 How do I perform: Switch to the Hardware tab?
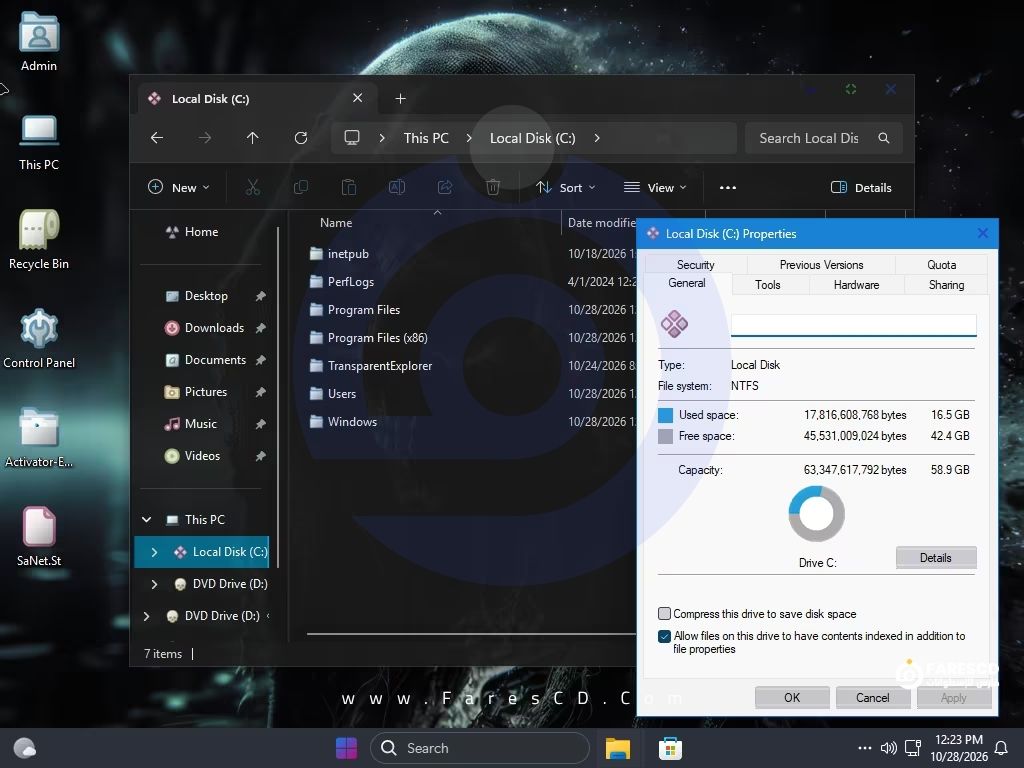[x=856, y=285]
